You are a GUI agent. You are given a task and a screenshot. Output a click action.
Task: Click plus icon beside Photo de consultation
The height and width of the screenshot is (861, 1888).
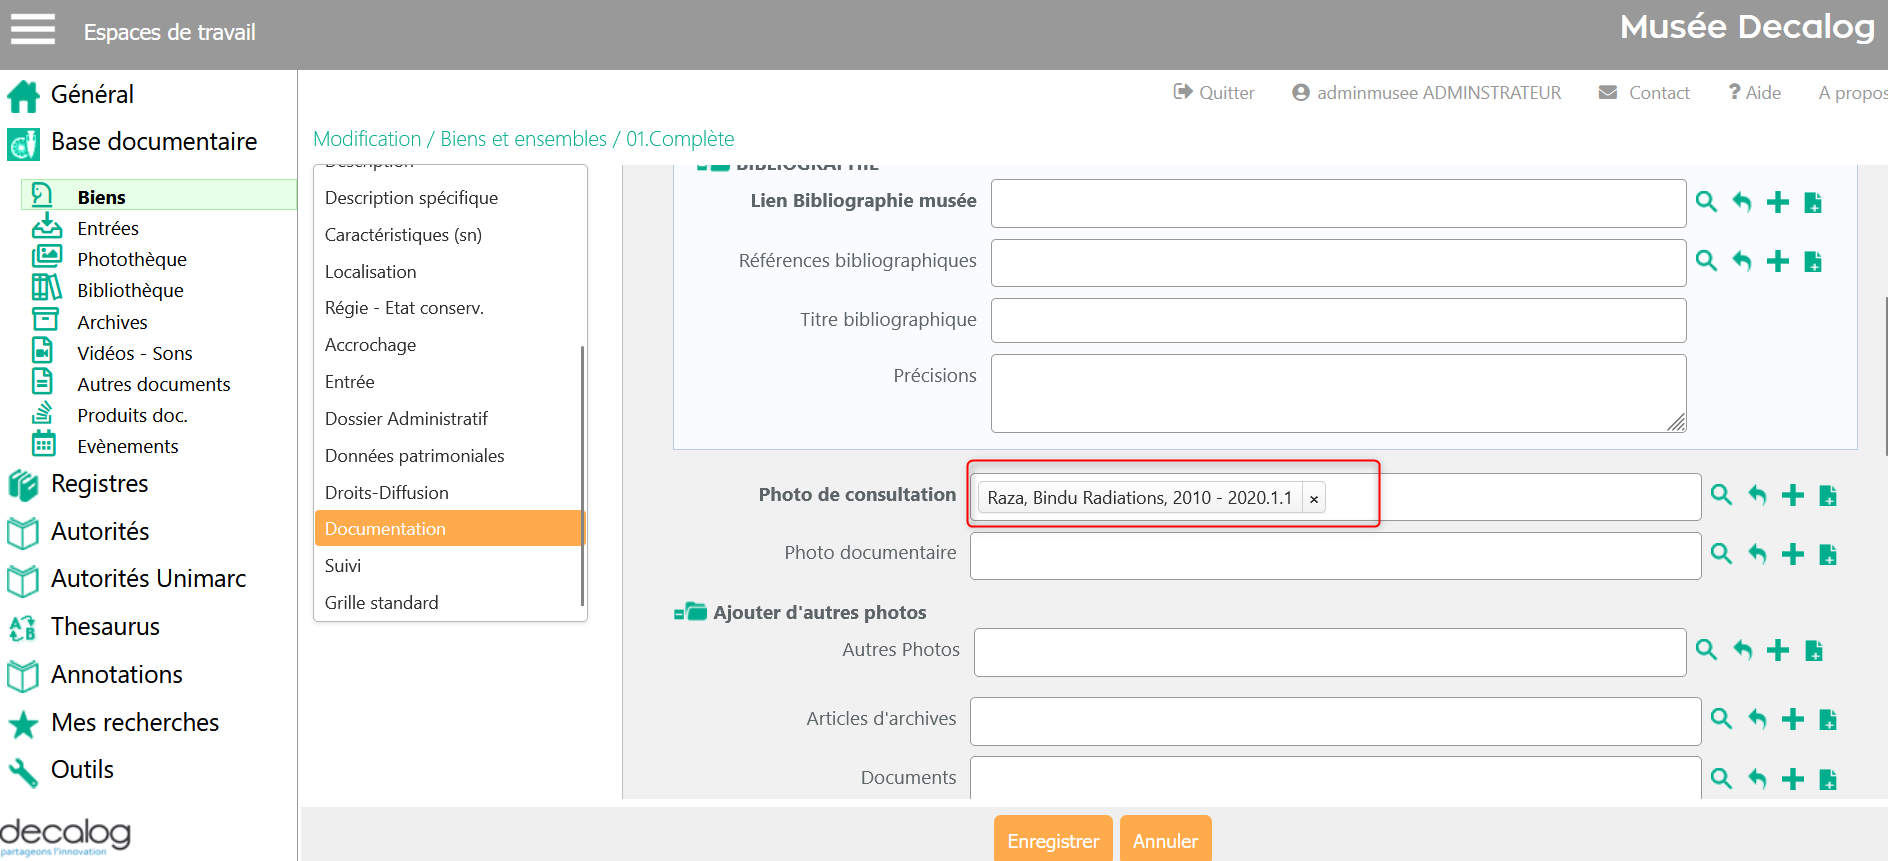coord(1793,495)
